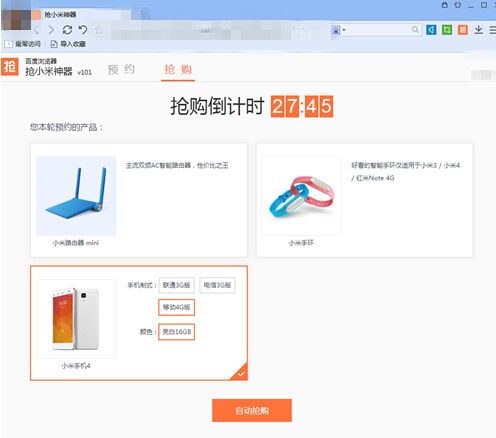Open the 最常访问 bookmark folder
Screen dimensions: 496x438
pos(23,44)
